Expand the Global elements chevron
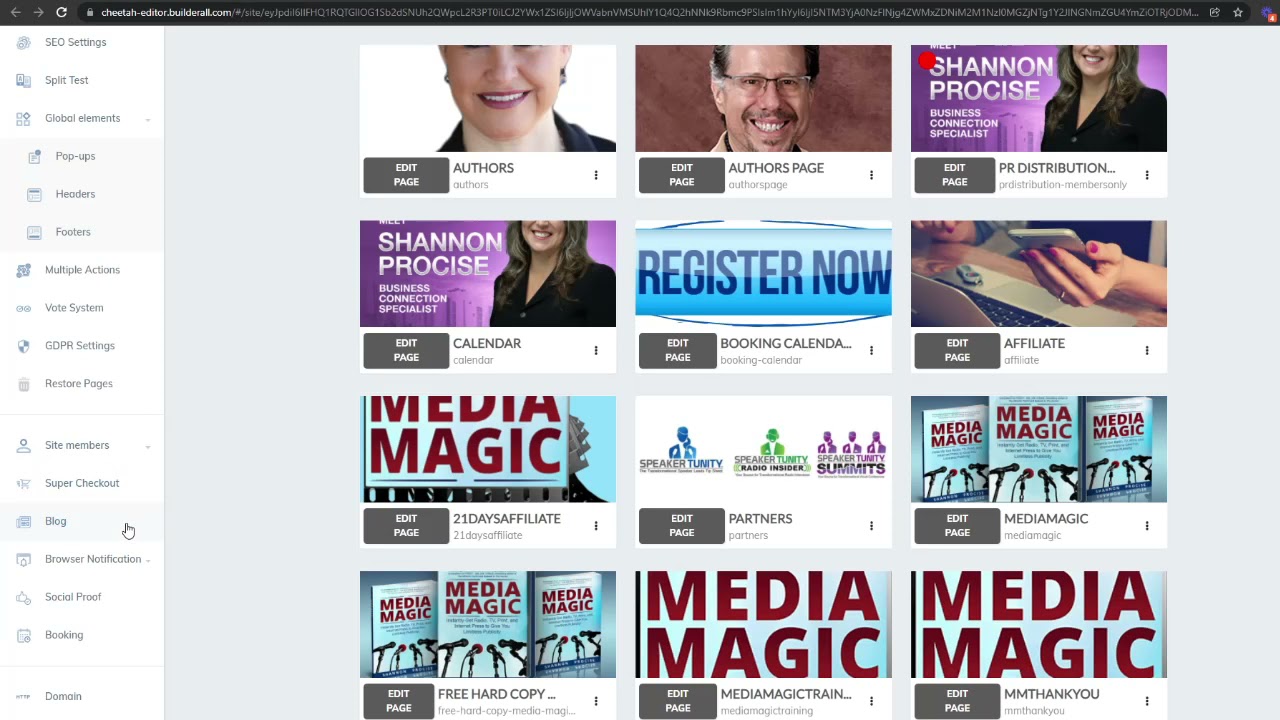 pyautogui.click(x=148, y=120)
